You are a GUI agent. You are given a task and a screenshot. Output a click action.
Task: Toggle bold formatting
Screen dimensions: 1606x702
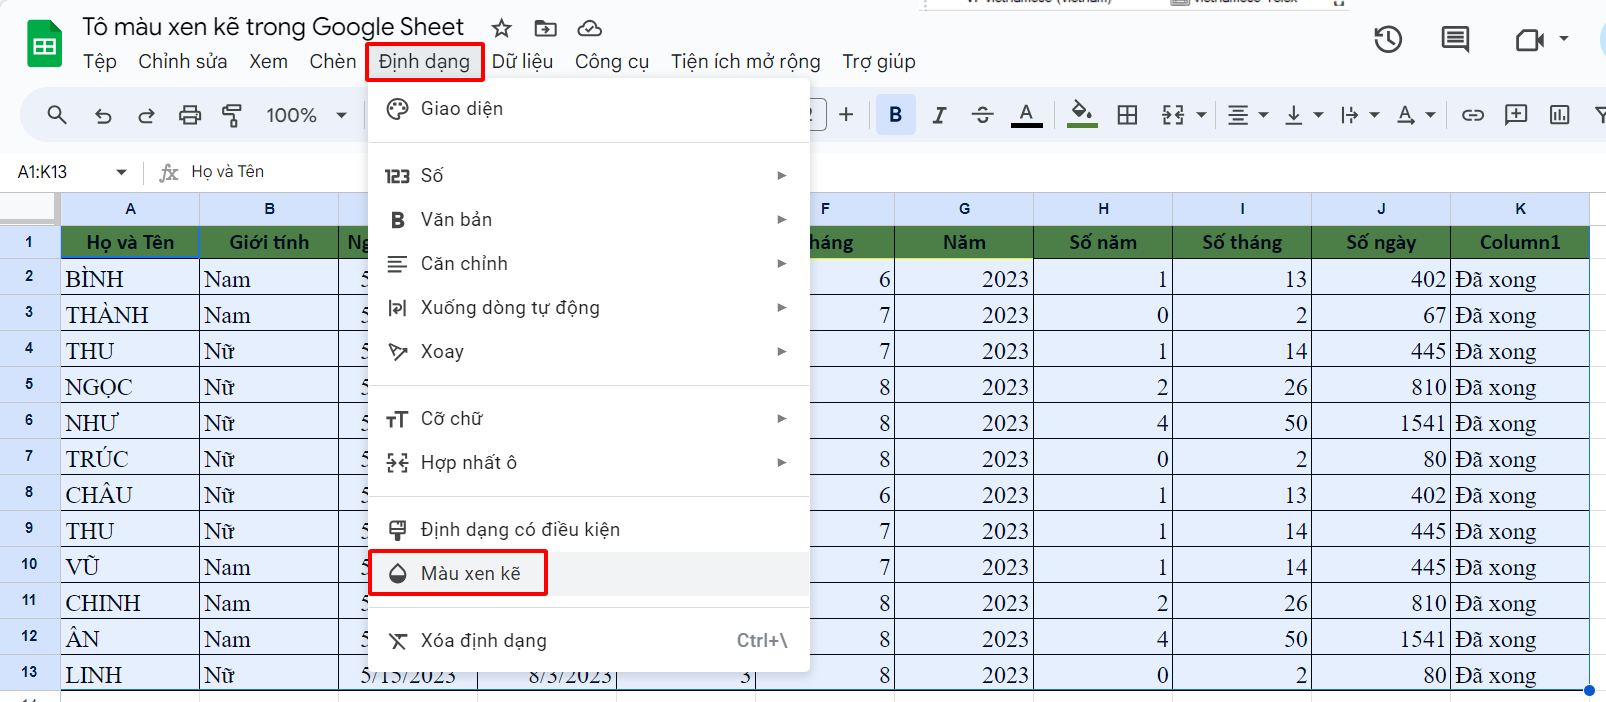click(x=896, y=115)
